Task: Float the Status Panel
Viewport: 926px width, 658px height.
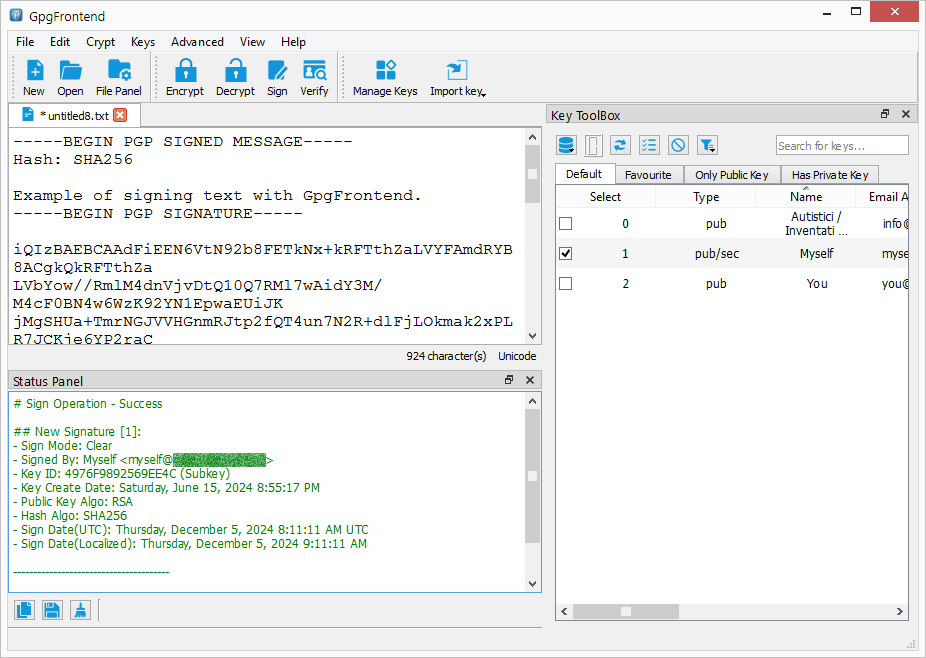Action: [x=508, y=380]
